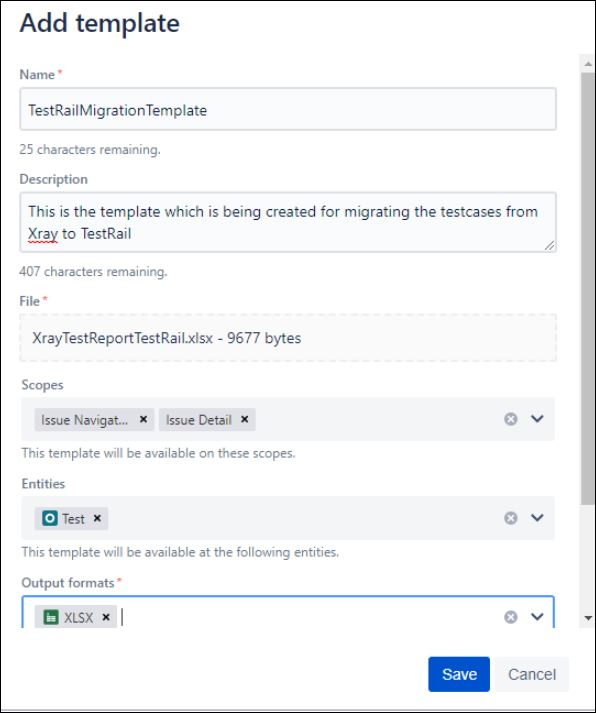Click the 'available on these scopes' hint
Screen dimensions: 596x713
pyautogui.click(x=158, y=453)
